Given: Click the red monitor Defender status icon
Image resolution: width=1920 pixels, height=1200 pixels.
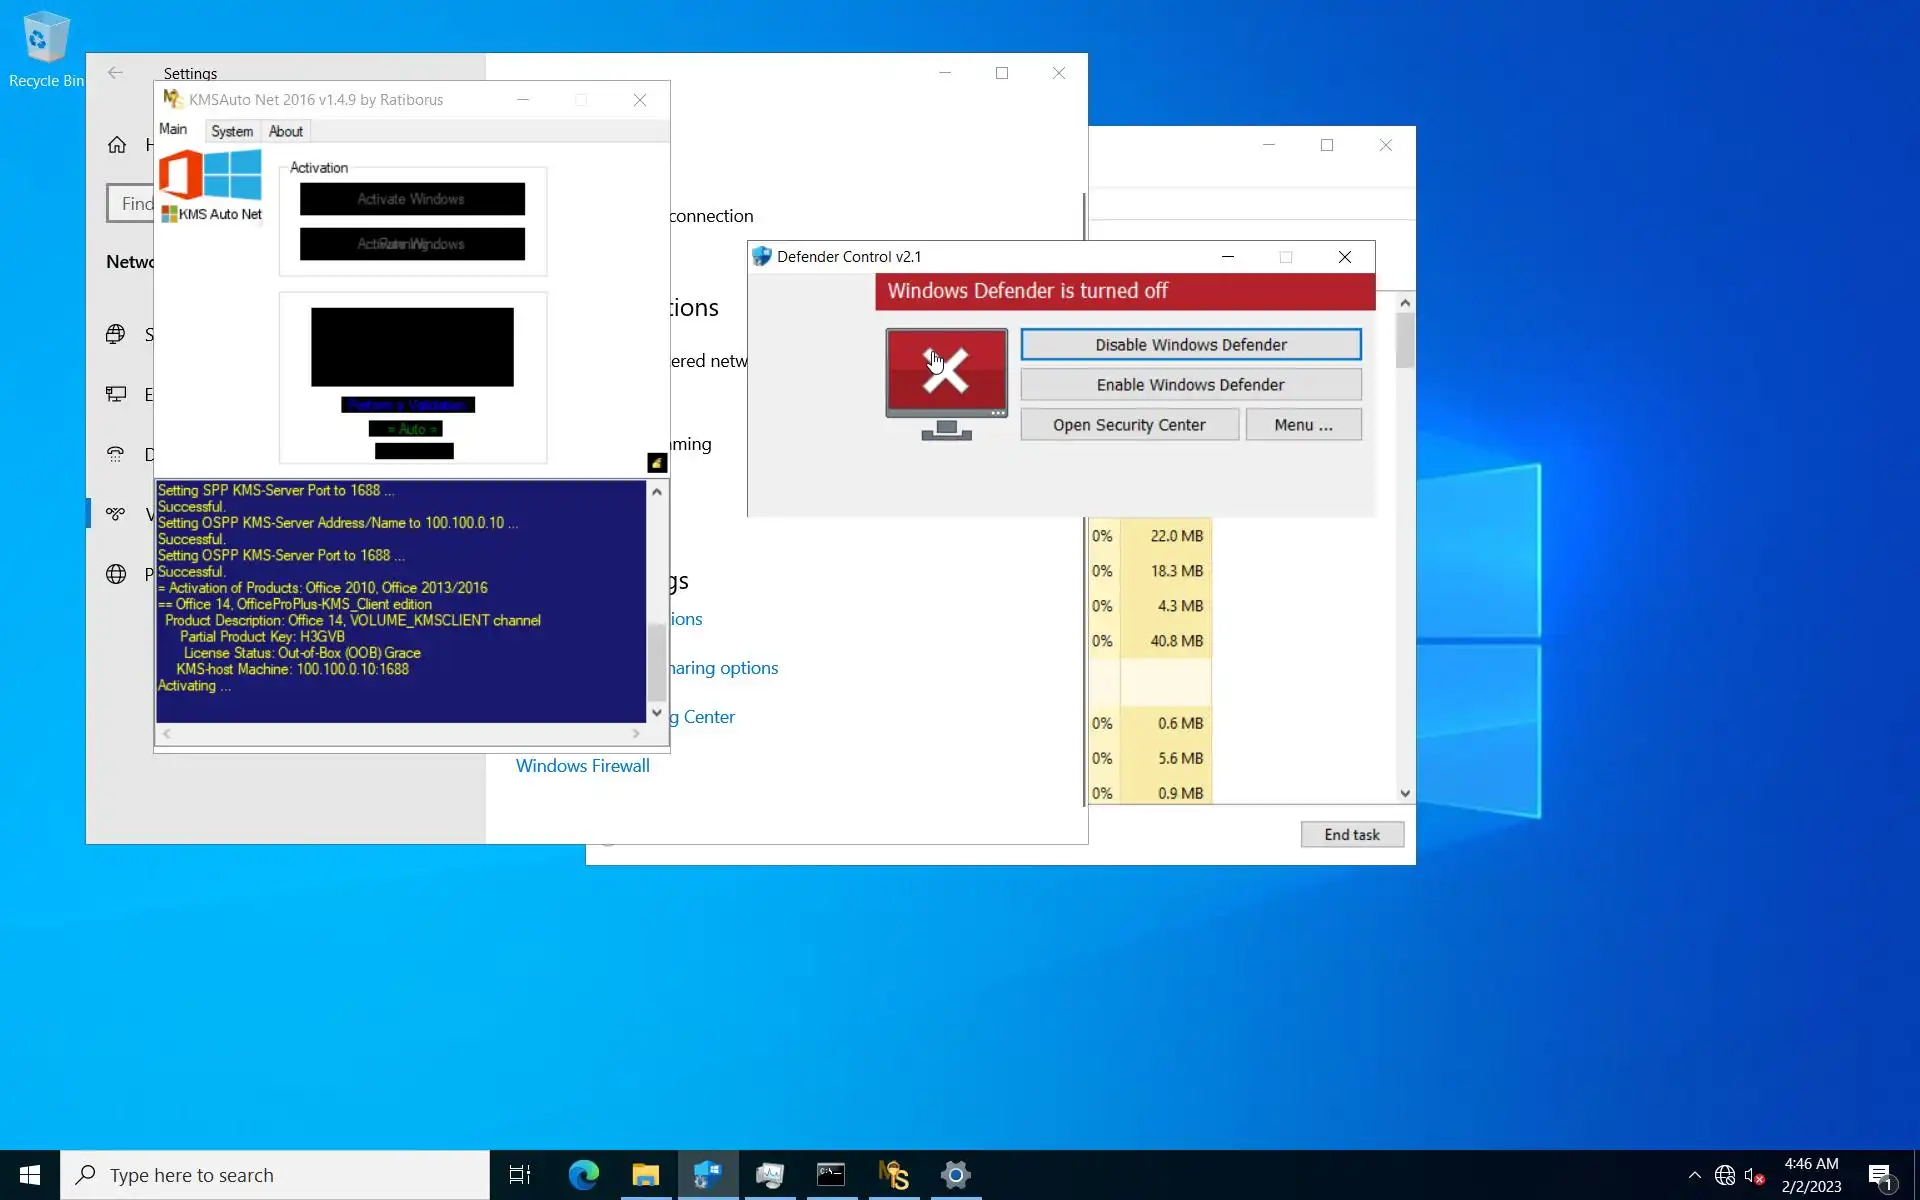Looking at the screenshot, I should click(x=946, y=382).
